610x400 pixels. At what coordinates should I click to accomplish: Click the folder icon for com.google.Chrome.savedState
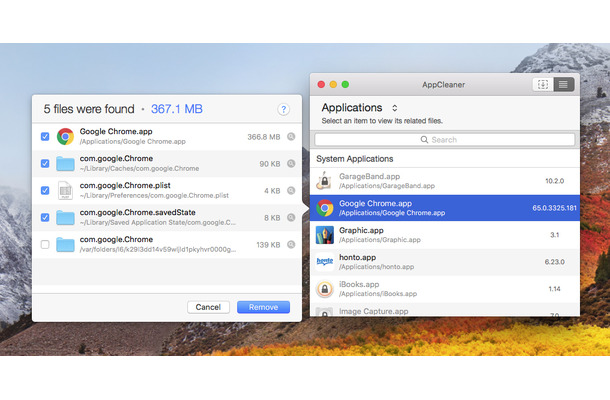(x=65, y=218)
